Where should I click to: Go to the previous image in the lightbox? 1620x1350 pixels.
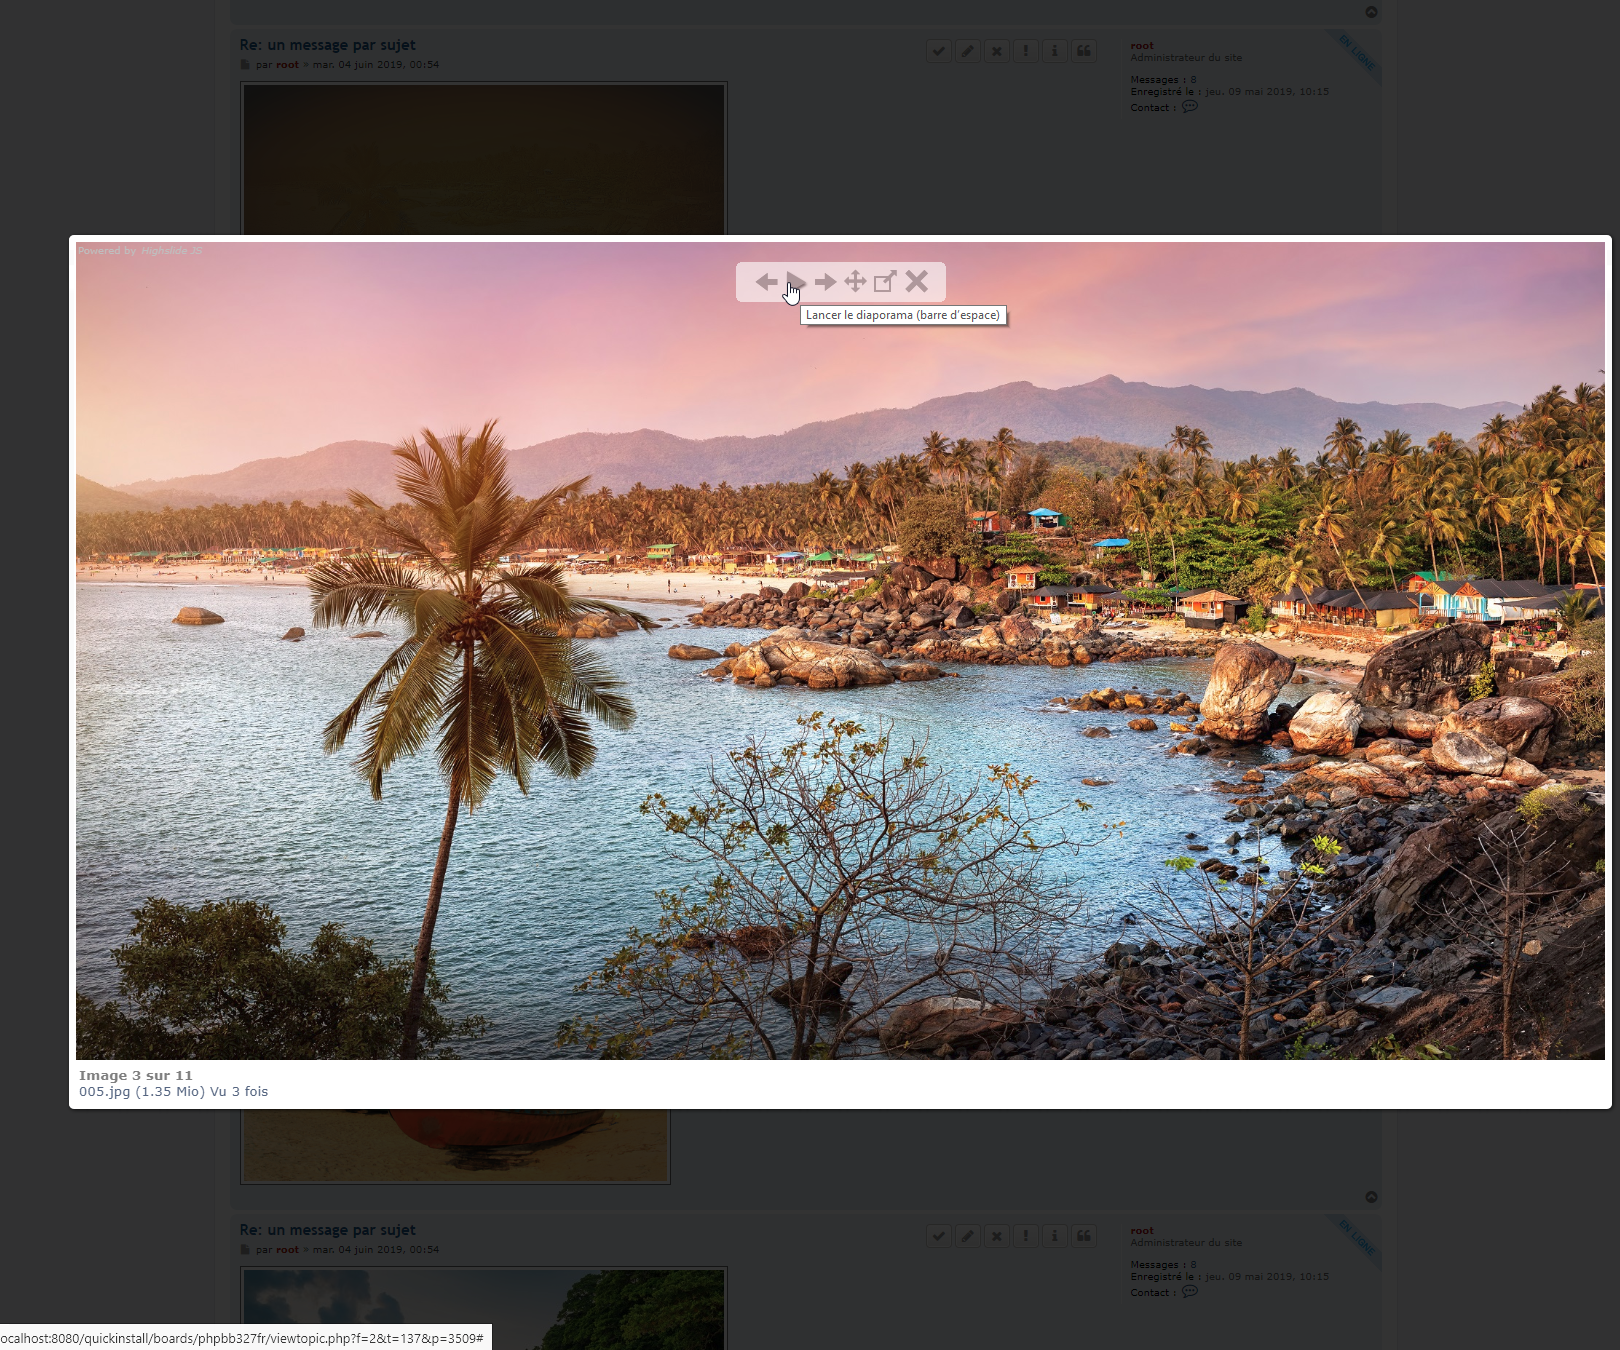point(766,282)
